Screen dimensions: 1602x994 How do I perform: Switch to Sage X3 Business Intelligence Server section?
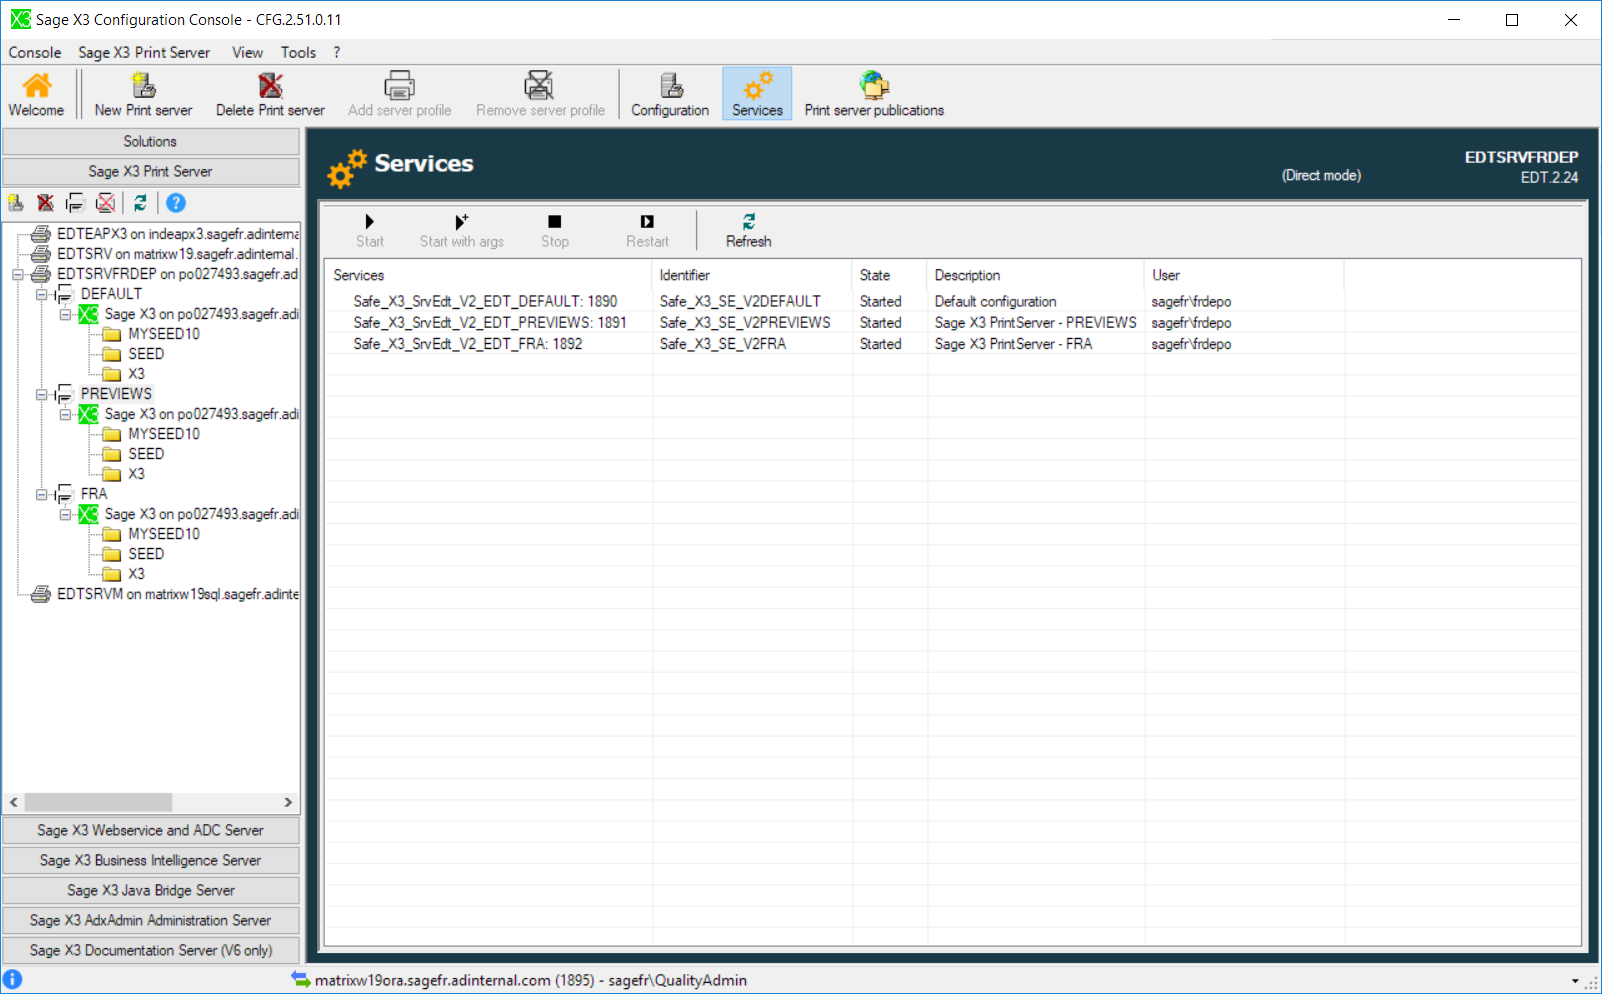click(150, 860)
